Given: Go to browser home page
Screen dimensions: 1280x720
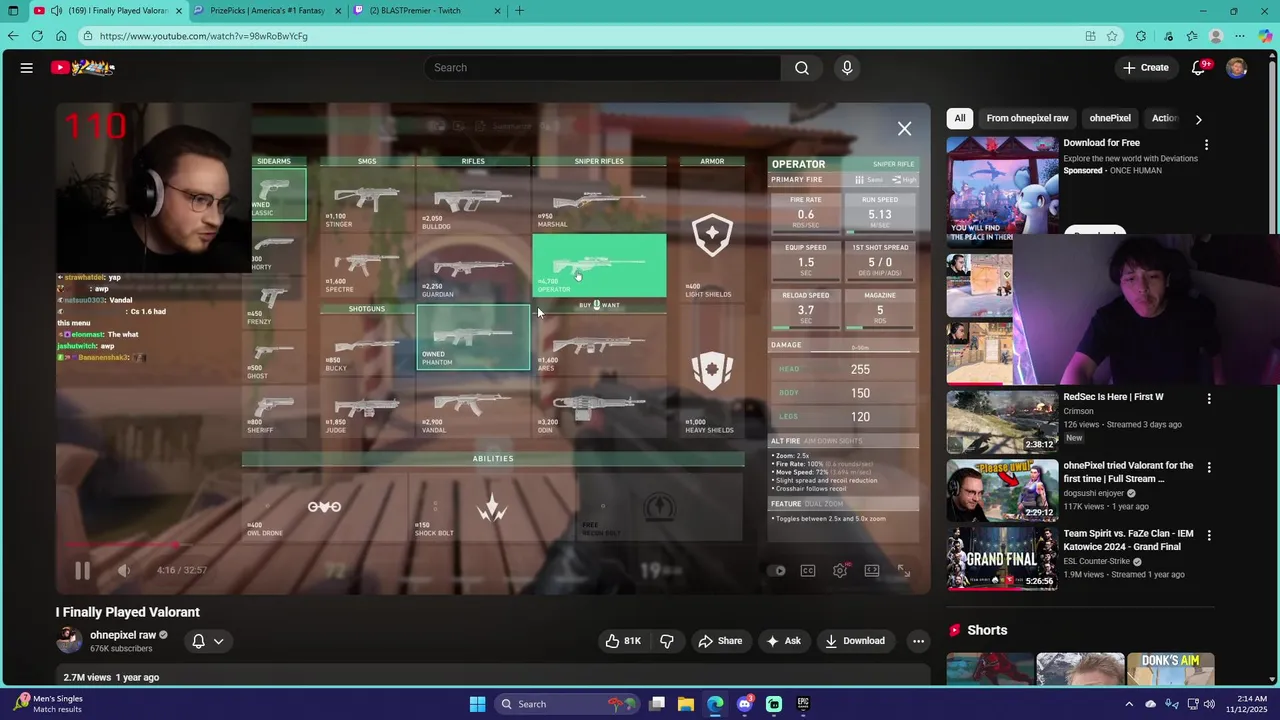Looking at the screenshot, I should click(61, 36).
